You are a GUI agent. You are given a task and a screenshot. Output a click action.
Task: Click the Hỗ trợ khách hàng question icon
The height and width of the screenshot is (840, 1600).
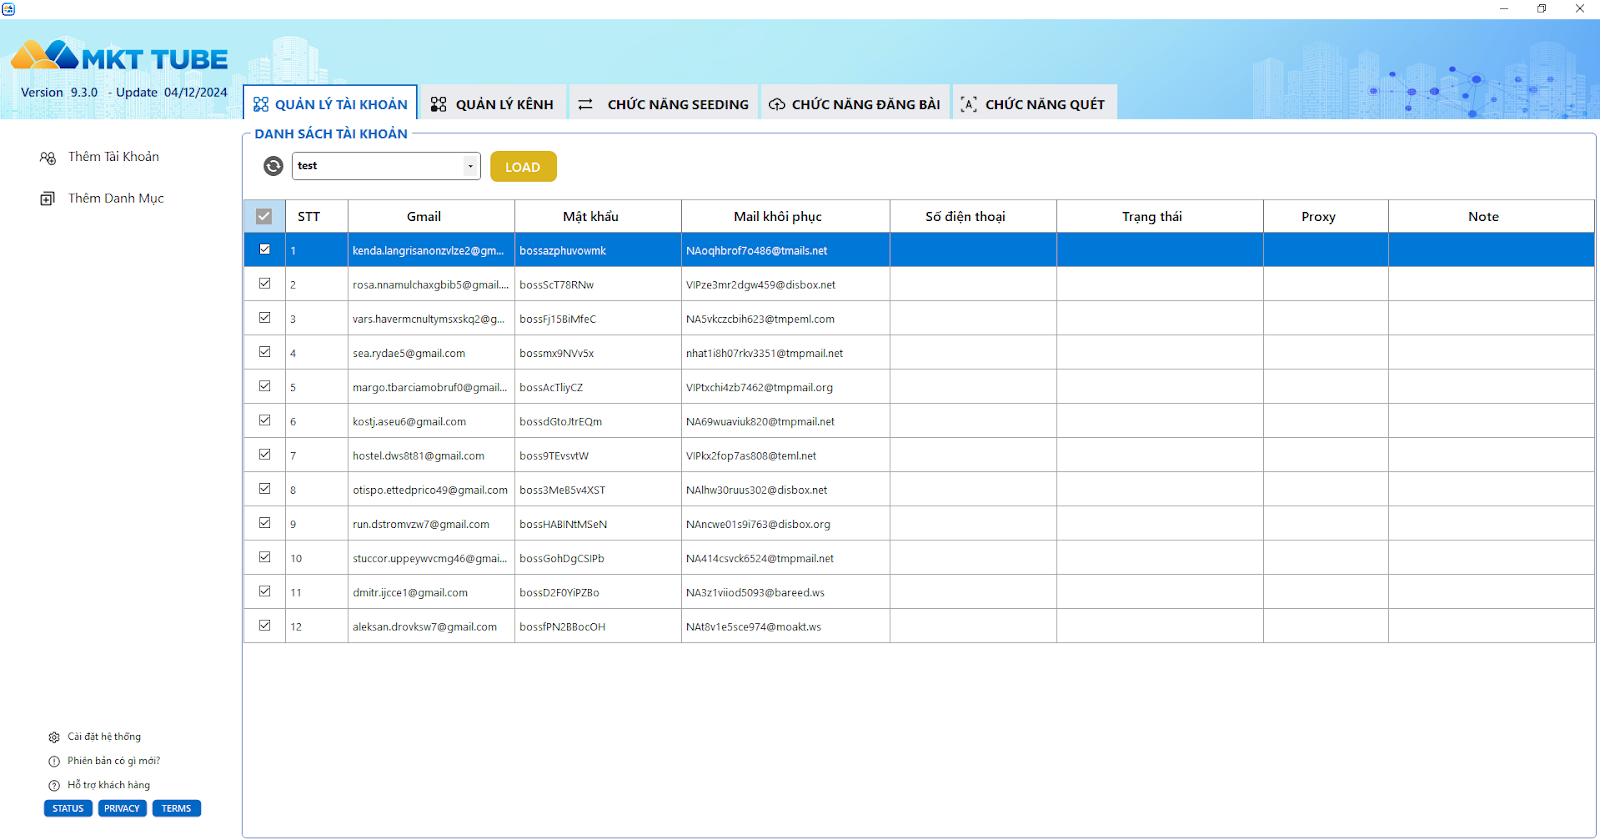(x=54, y=785)
